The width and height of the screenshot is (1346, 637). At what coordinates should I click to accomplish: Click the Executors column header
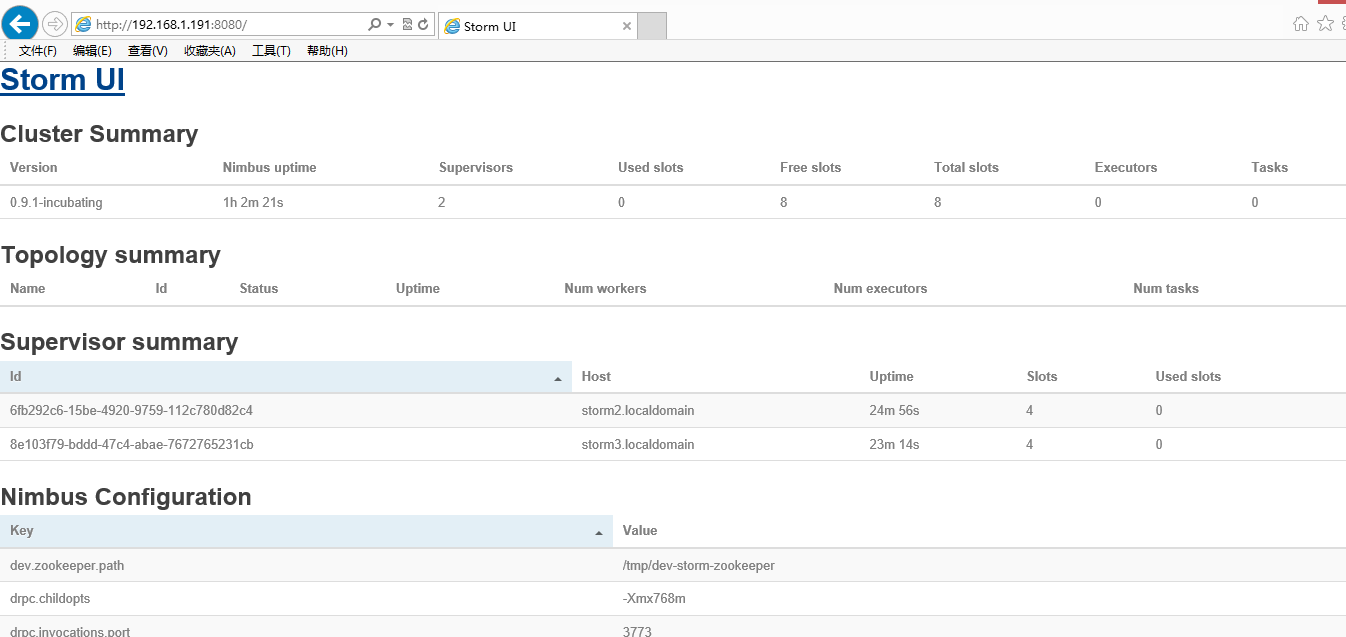[x=1126, y=167]
